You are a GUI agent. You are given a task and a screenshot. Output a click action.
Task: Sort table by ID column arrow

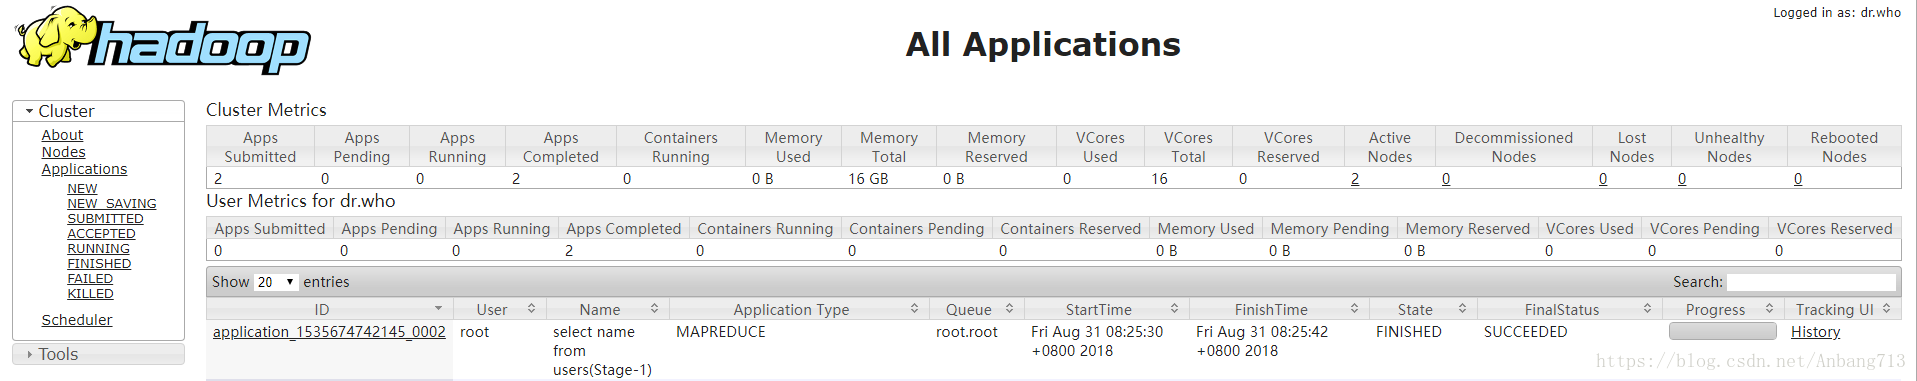tap(438, 309)
